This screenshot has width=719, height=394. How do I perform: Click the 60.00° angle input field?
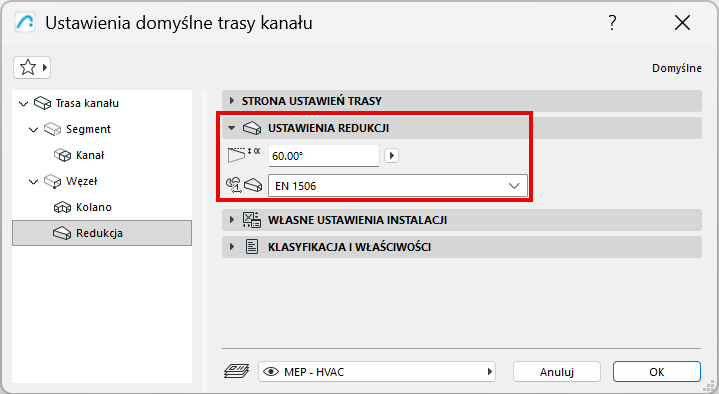[x=323, y=155]
